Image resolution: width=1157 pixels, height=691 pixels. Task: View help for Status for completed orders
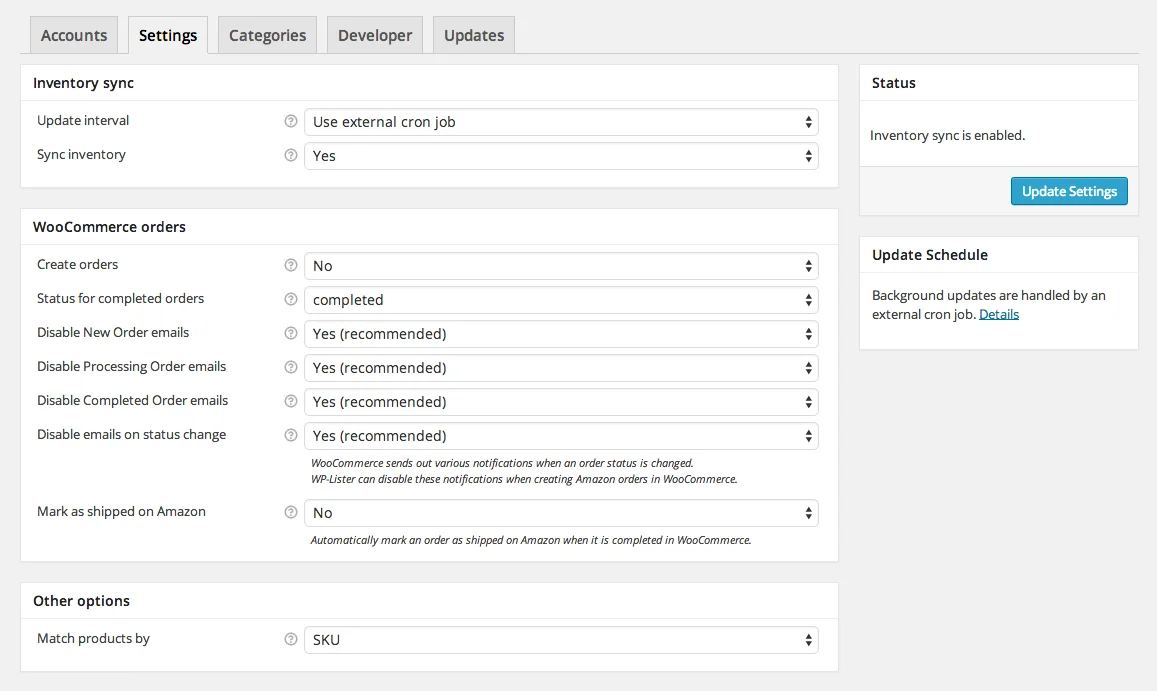[x=290, y=298]
